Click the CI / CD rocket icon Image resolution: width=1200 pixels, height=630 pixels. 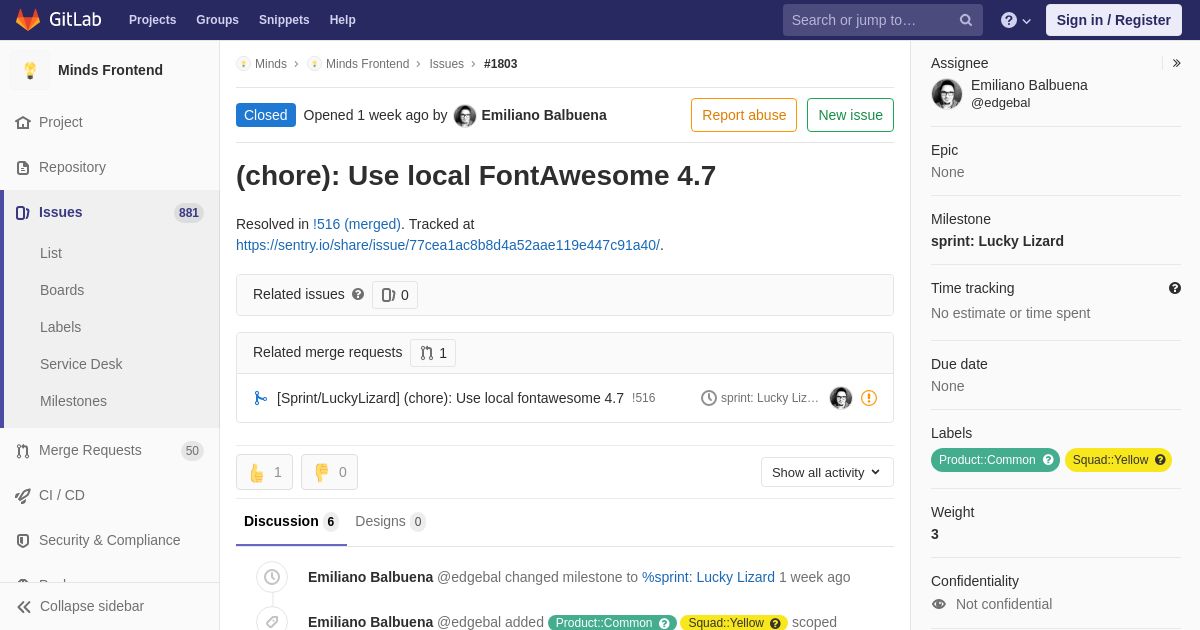(23, 495)
